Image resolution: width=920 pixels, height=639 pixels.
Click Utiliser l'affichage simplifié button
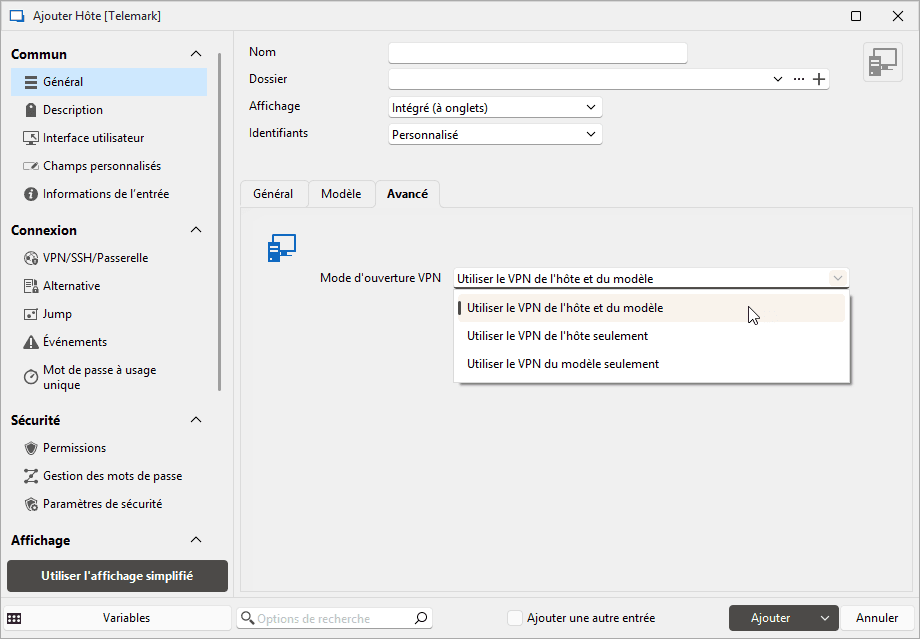[117, 576]
